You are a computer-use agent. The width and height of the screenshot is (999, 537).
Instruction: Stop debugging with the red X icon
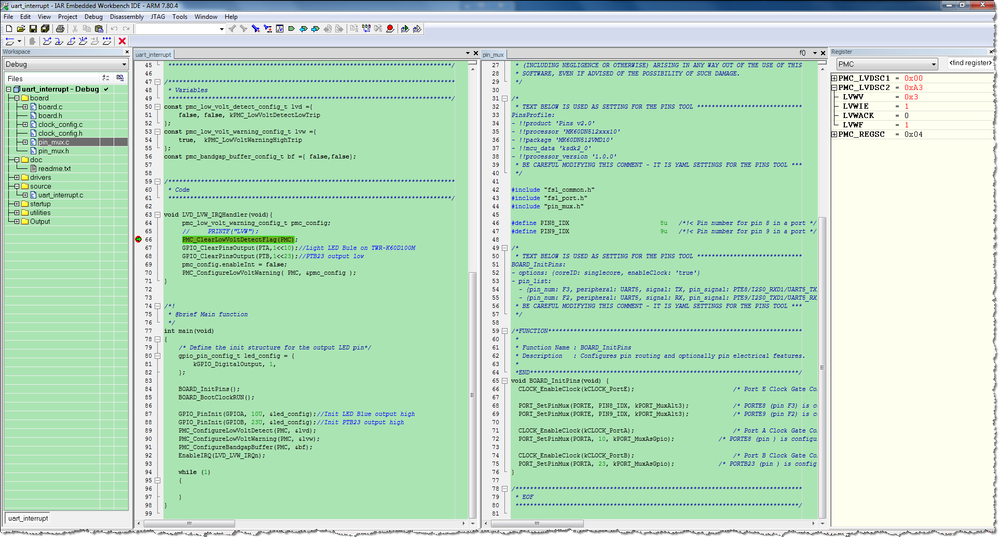coord(122,41)
